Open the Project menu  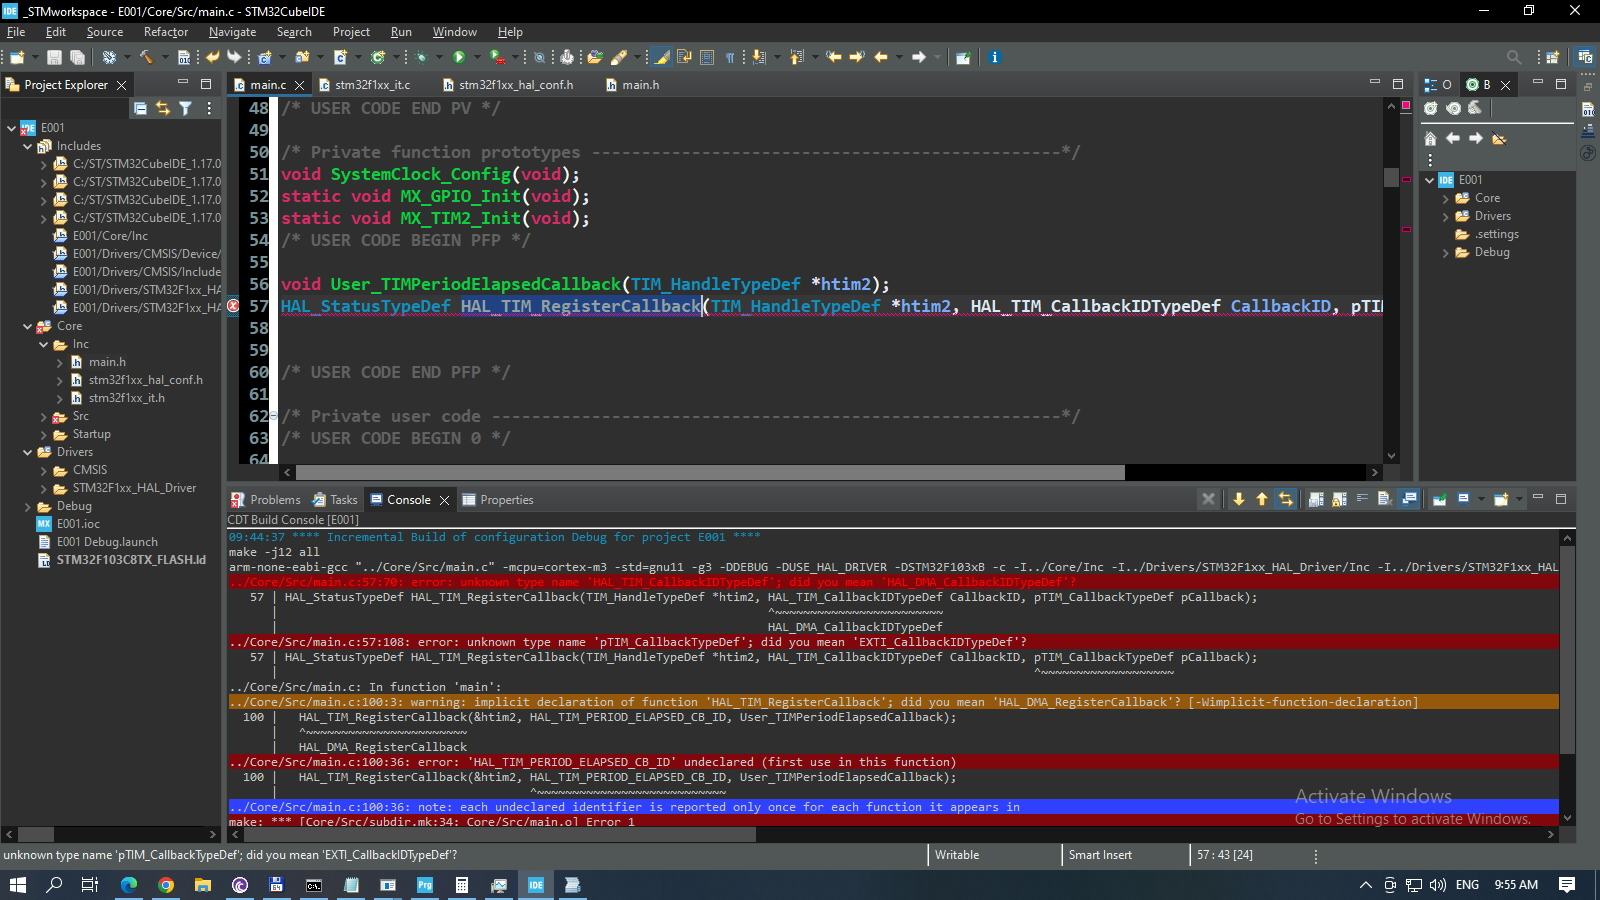[x=351, y=32]
